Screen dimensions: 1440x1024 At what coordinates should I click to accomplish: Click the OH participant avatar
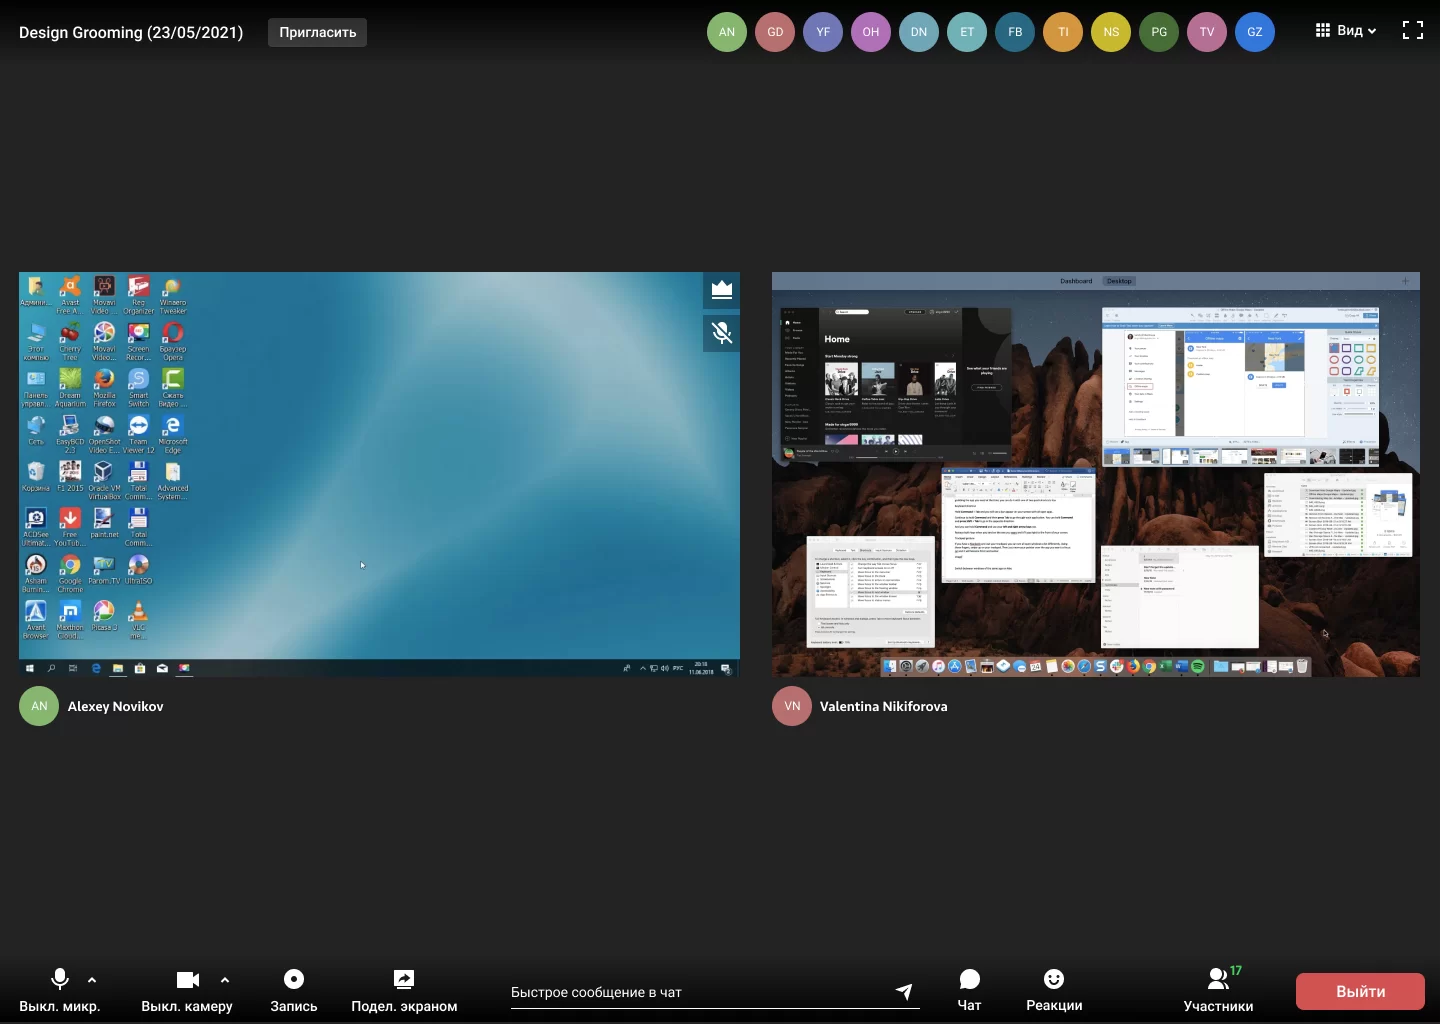(x=871, y=32)
